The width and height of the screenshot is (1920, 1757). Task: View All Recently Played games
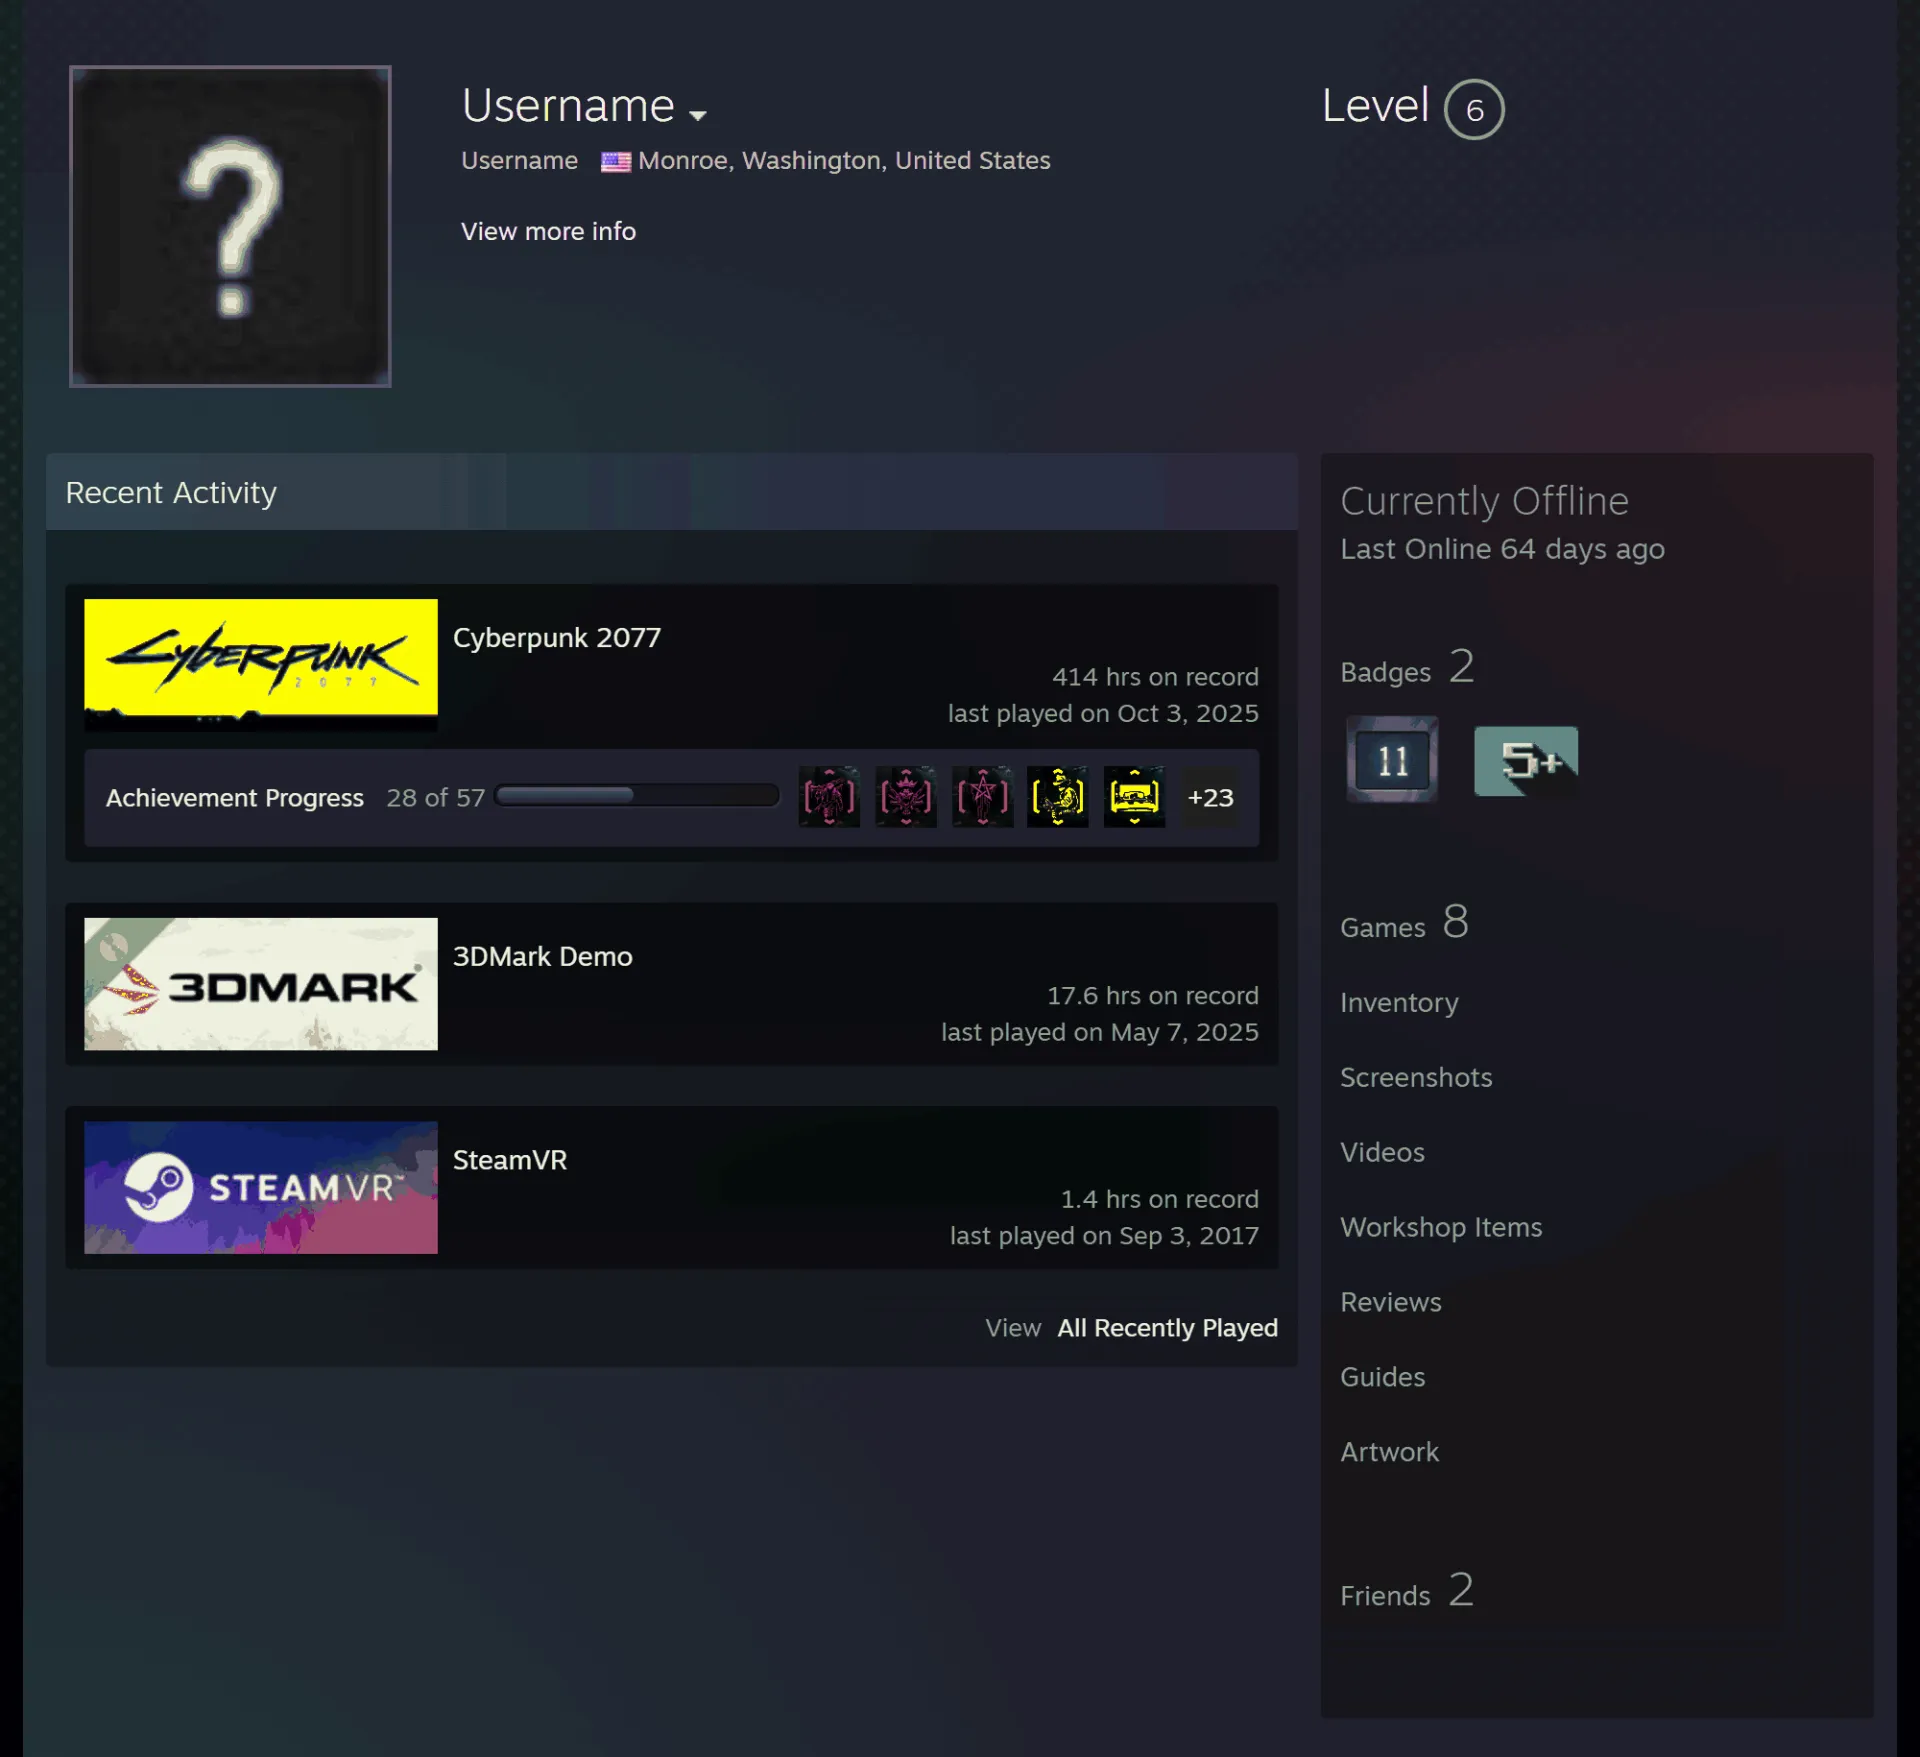[1168, 1328]
